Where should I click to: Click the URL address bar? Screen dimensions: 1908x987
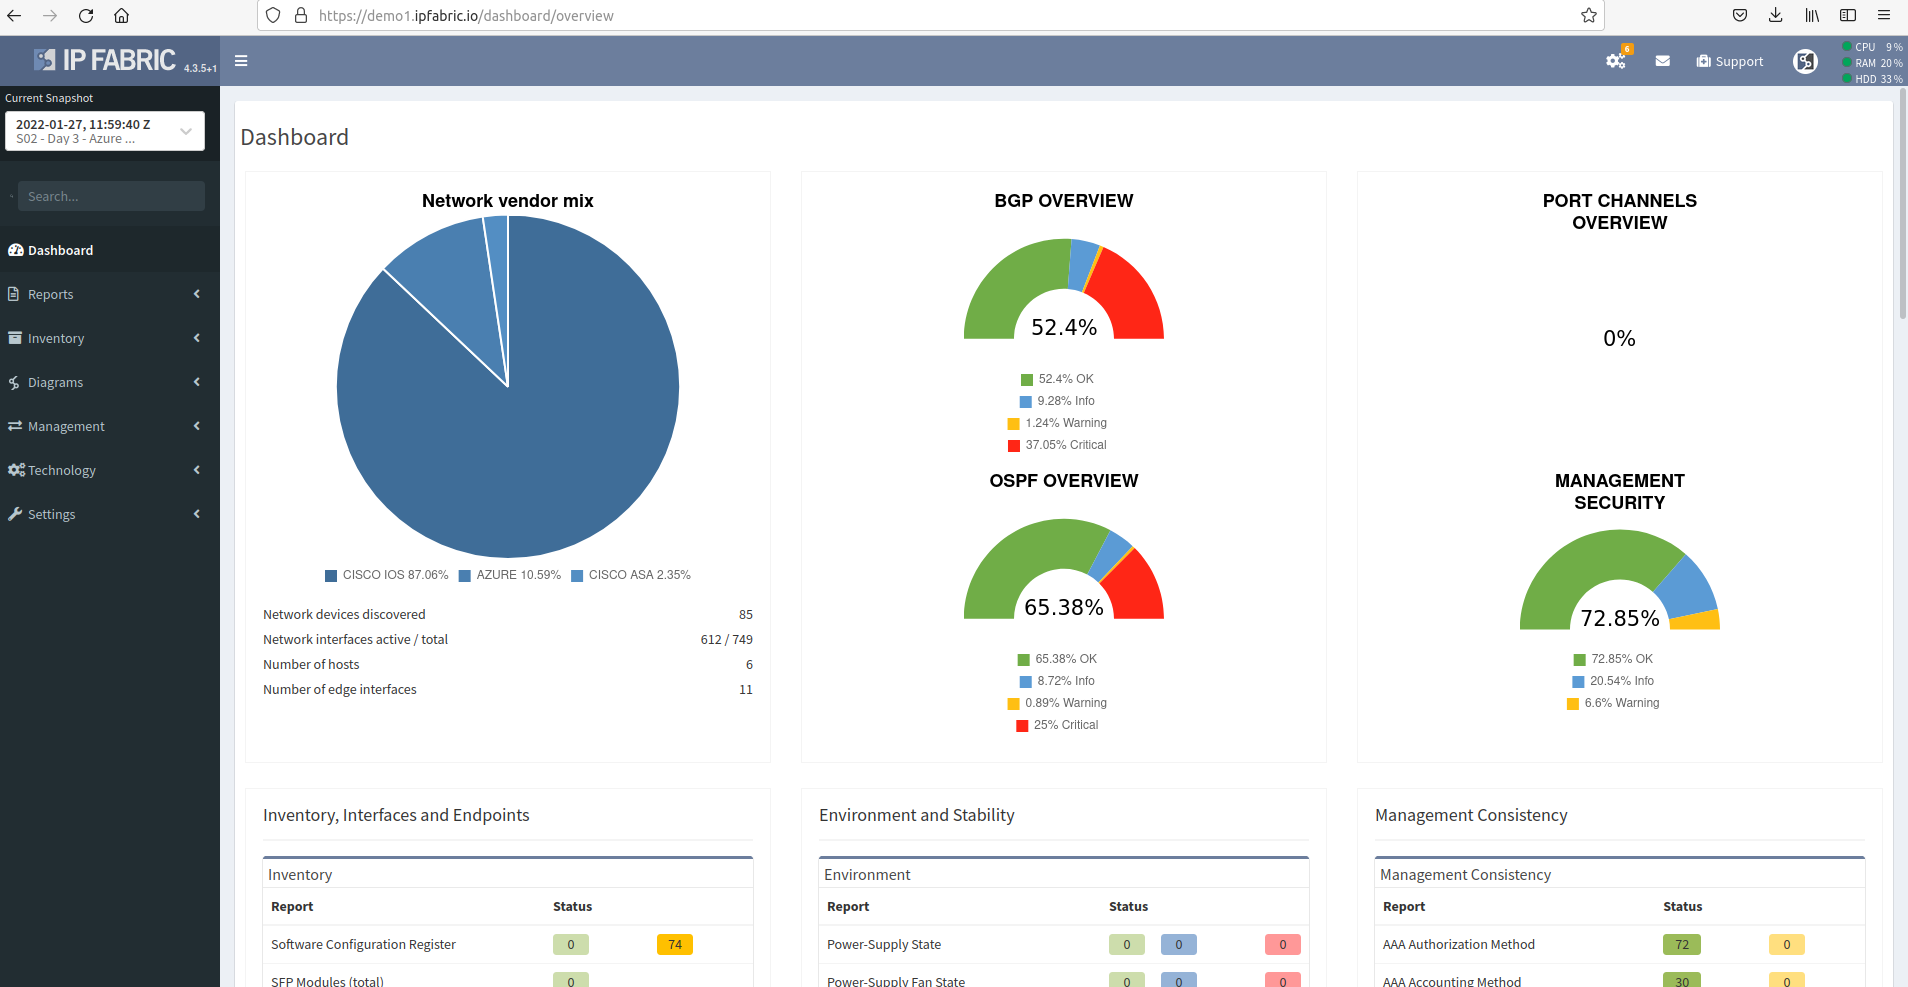tap(930, 15)
